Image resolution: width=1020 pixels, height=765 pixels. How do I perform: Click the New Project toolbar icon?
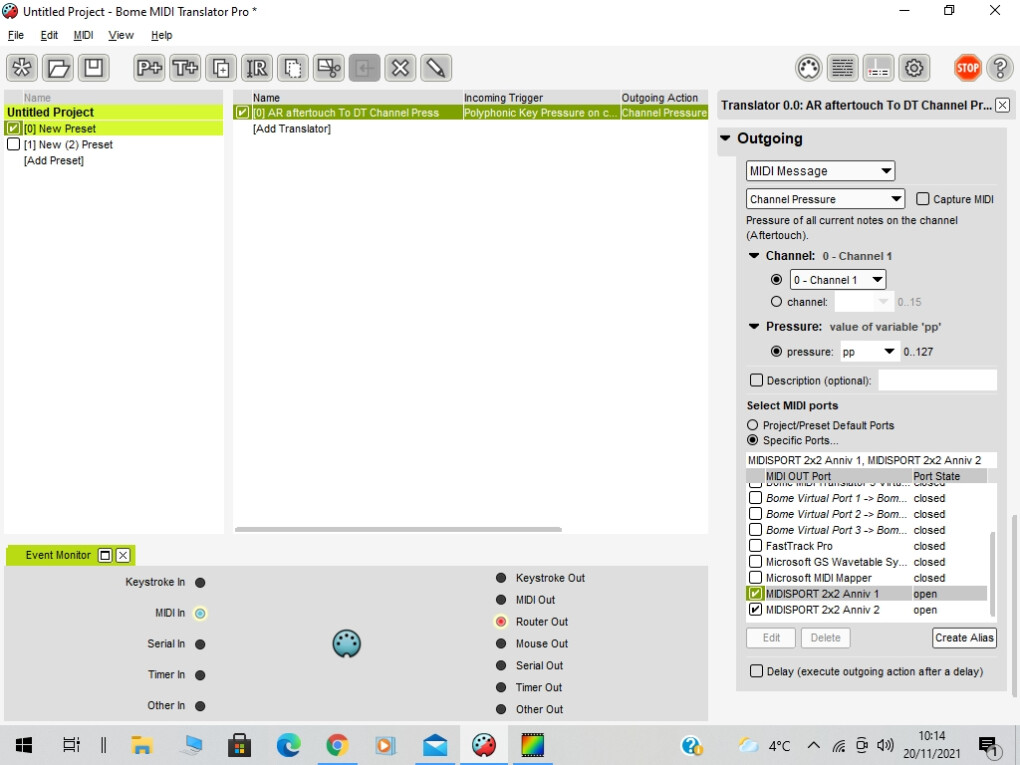click(x=22, y=68)
